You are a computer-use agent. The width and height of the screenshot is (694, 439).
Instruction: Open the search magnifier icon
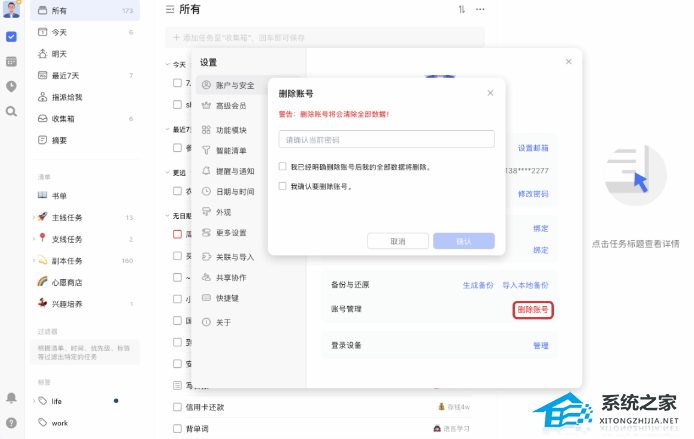click(x=12, y=112)
